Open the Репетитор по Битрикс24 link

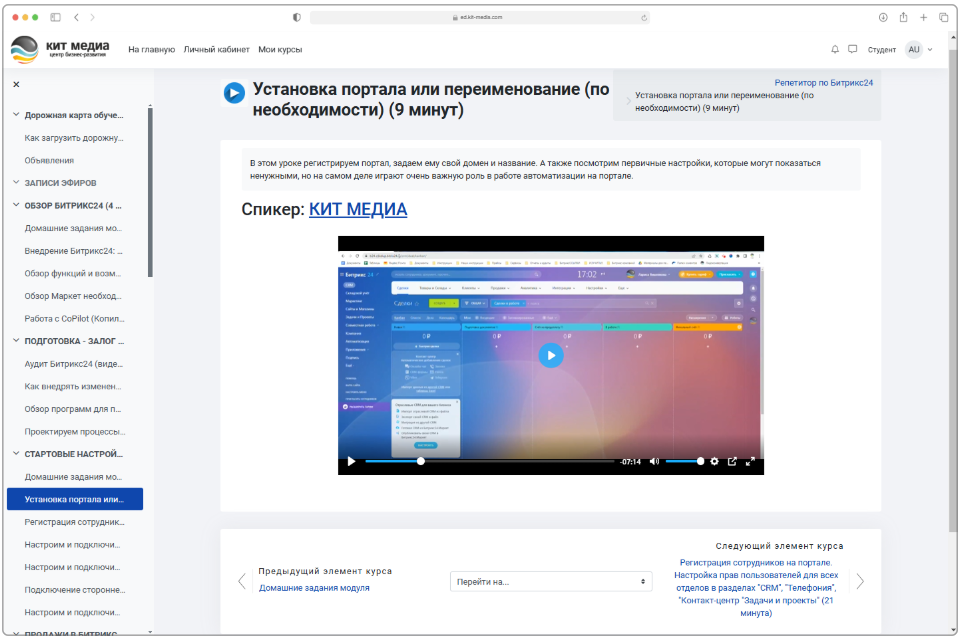click(x=823, y=83)
